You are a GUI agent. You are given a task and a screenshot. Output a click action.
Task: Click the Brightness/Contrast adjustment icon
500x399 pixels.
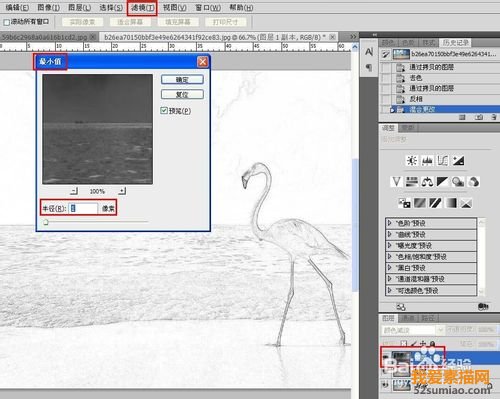[x=412, y=161]
